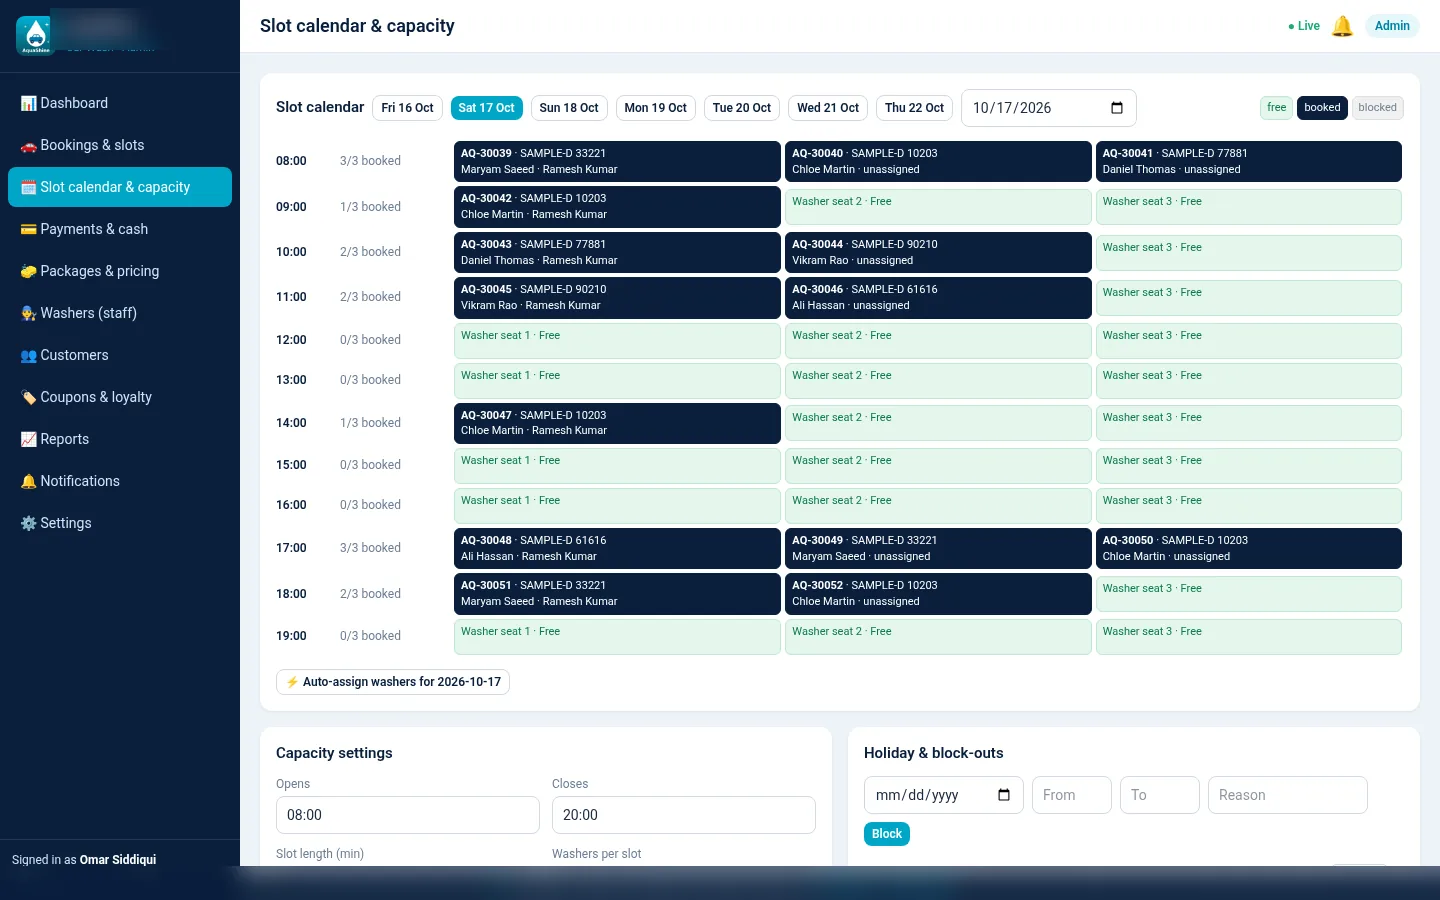Select free Washer seat 2 at 09:00
The image size is (1440, 900).
[938, 207]
